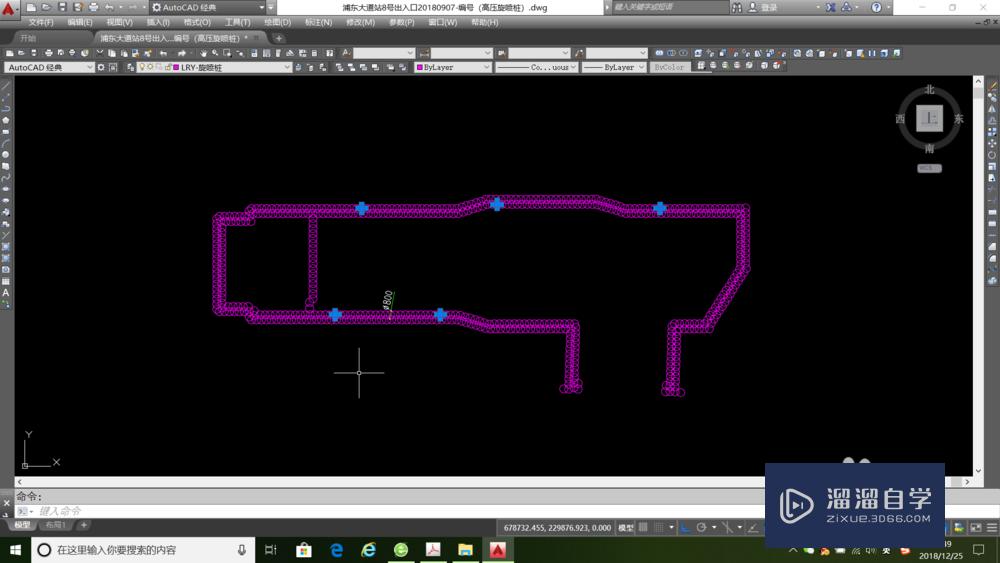Image resolution: width=1000 pixels, height=563 pixels.
Task: Open the Help question mark icon in title bar
Action: coord(876,7)
